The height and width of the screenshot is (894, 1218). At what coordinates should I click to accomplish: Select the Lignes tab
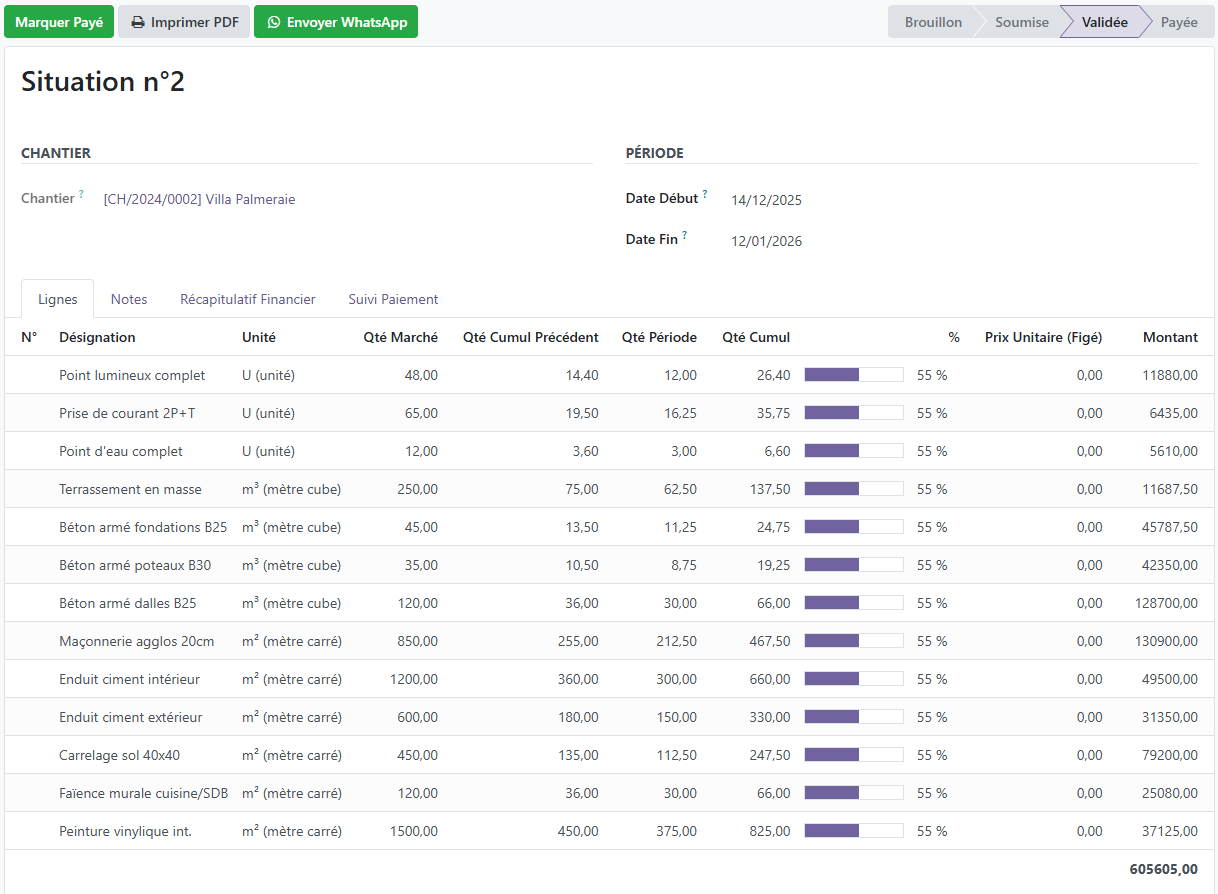pos(58,299)
